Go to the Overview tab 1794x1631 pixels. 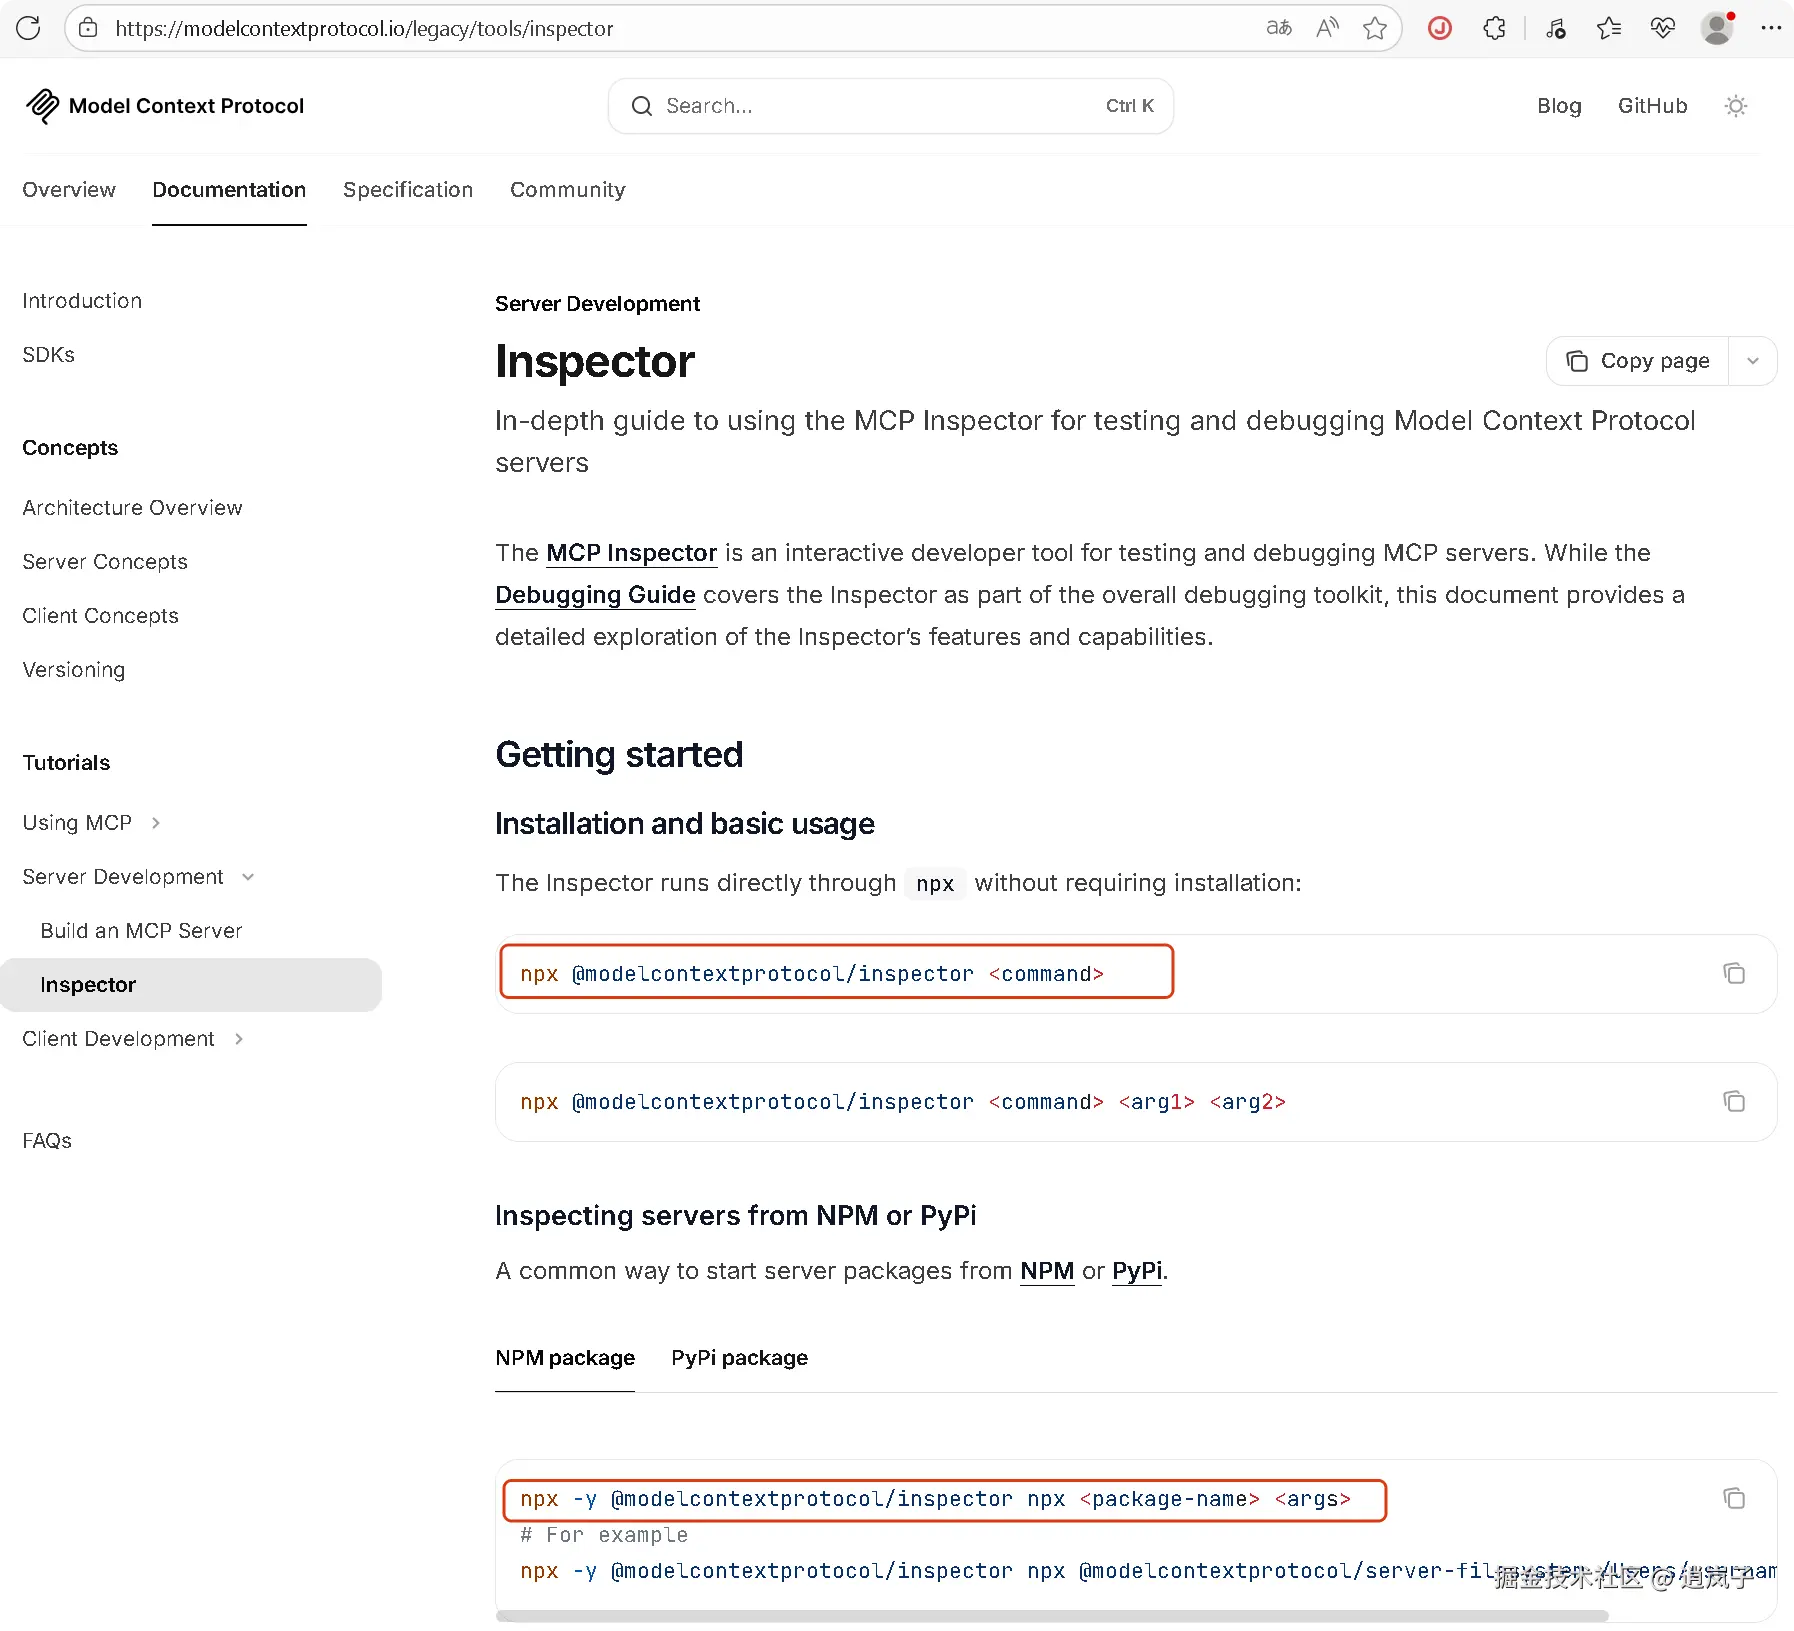[69, 190]
